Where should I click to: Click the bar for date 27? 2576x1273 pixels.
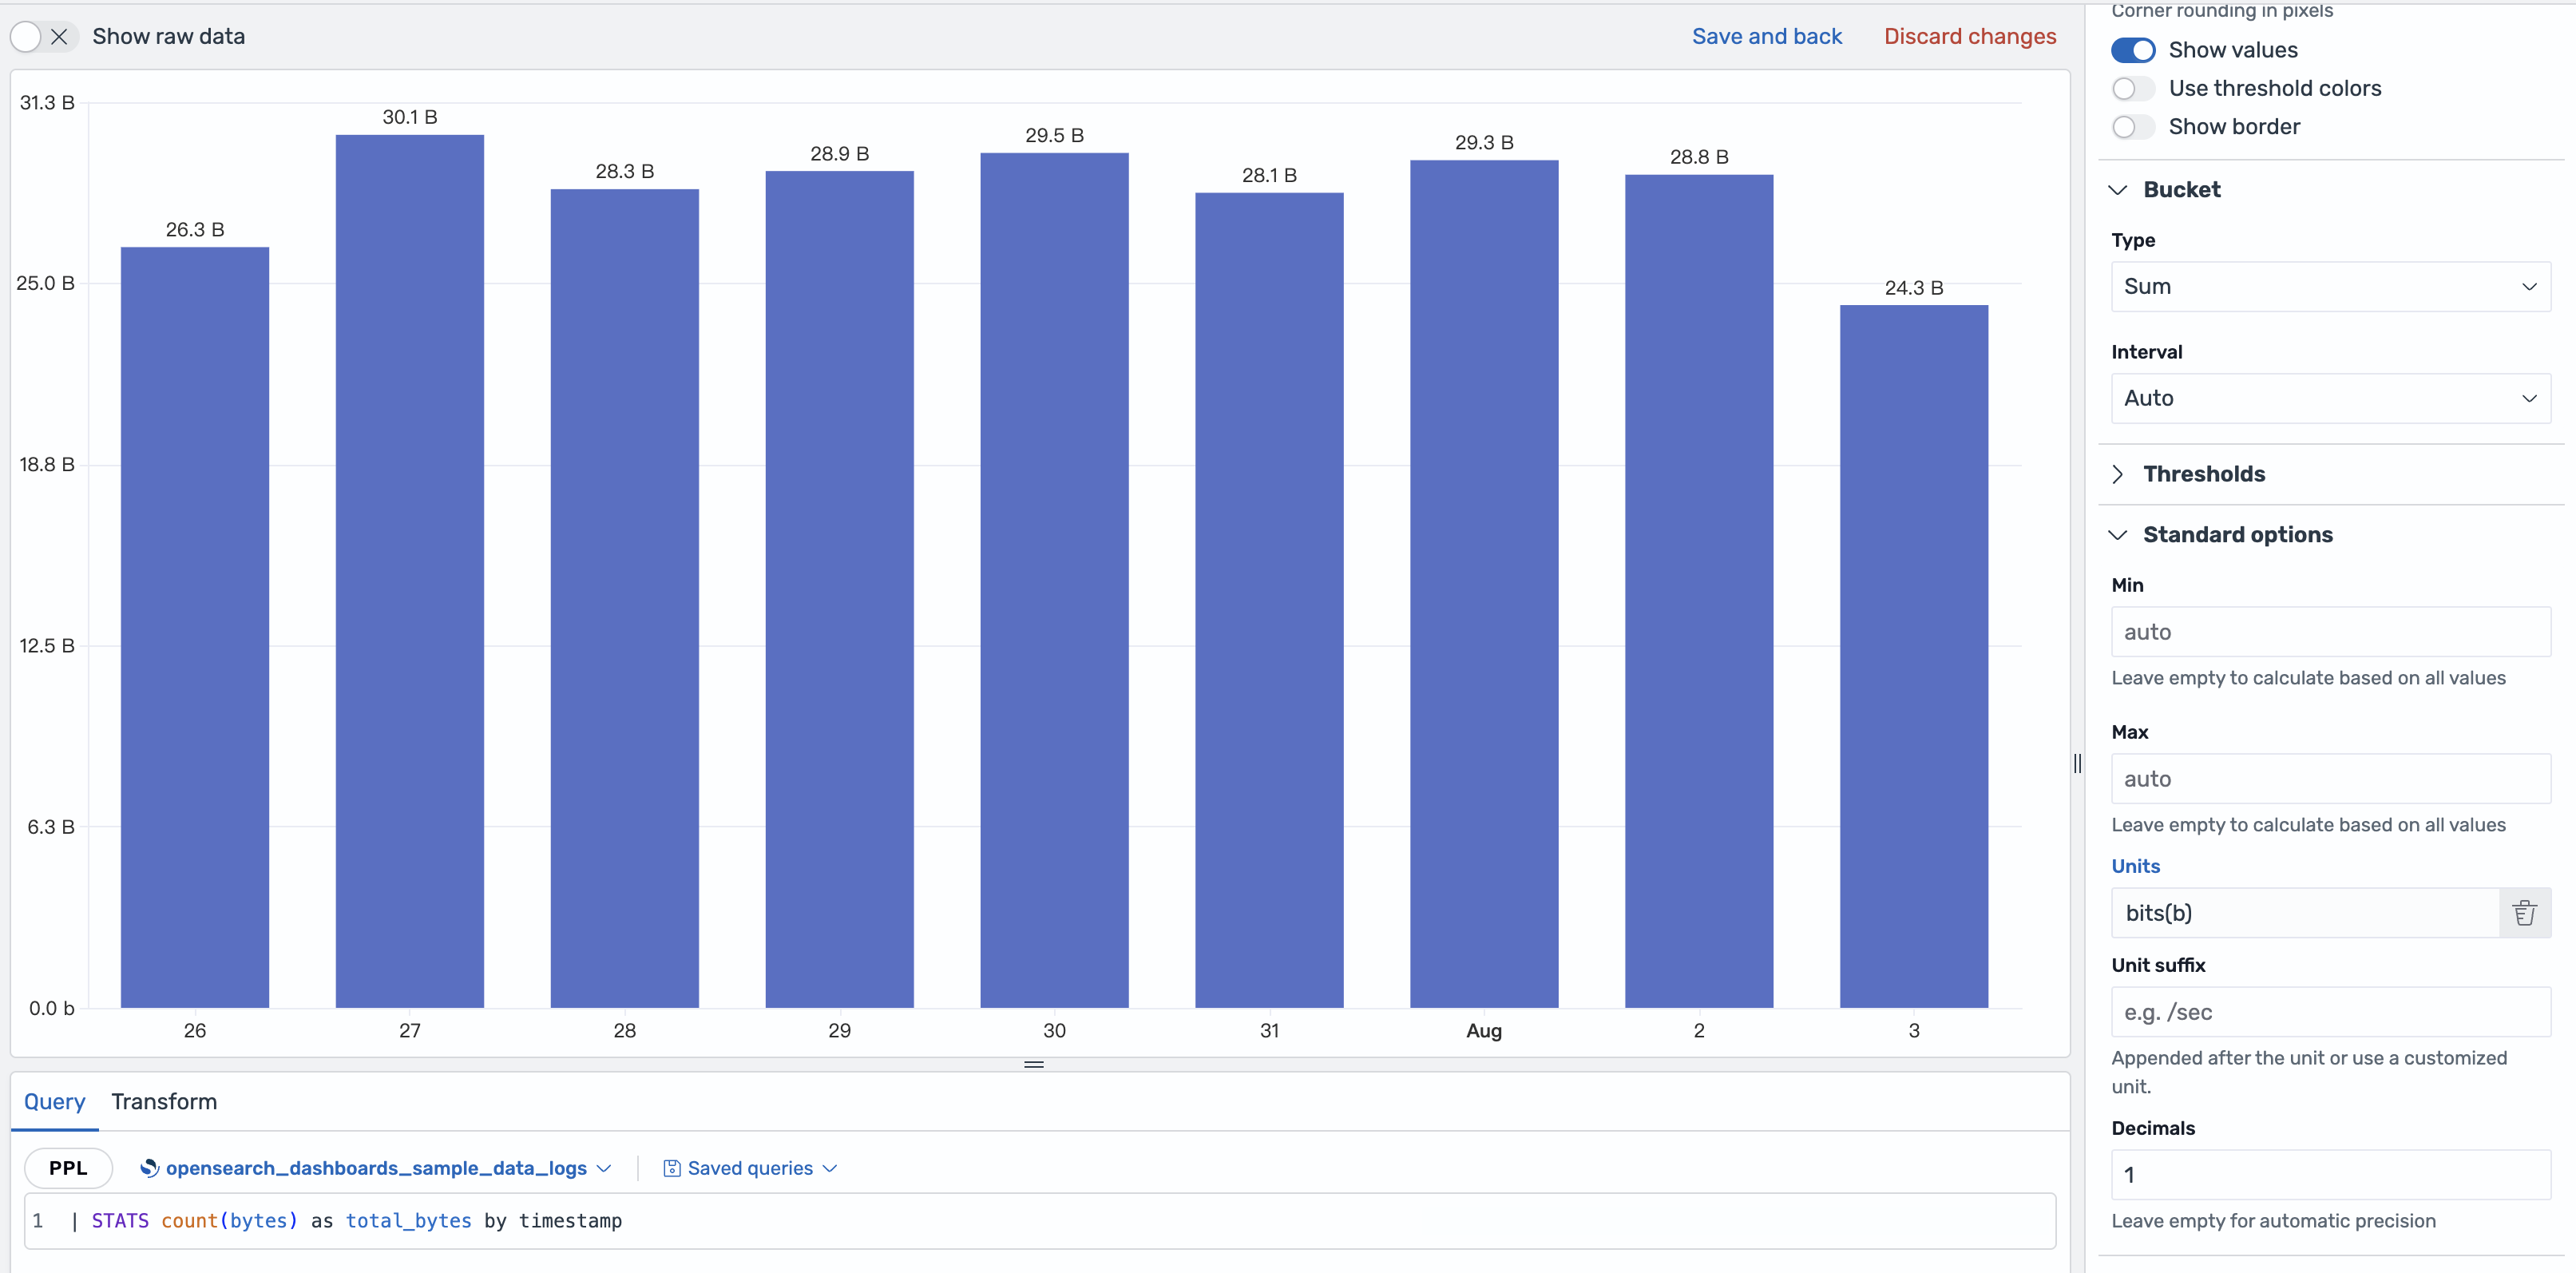(410, 571)
